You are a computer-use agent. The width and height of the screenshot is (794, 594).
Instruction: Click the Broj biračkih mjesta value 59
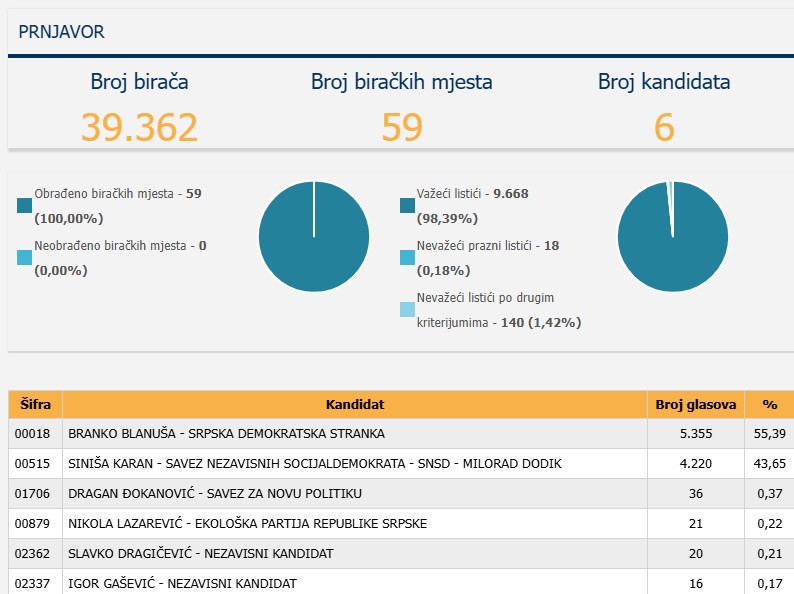[401, 128]
